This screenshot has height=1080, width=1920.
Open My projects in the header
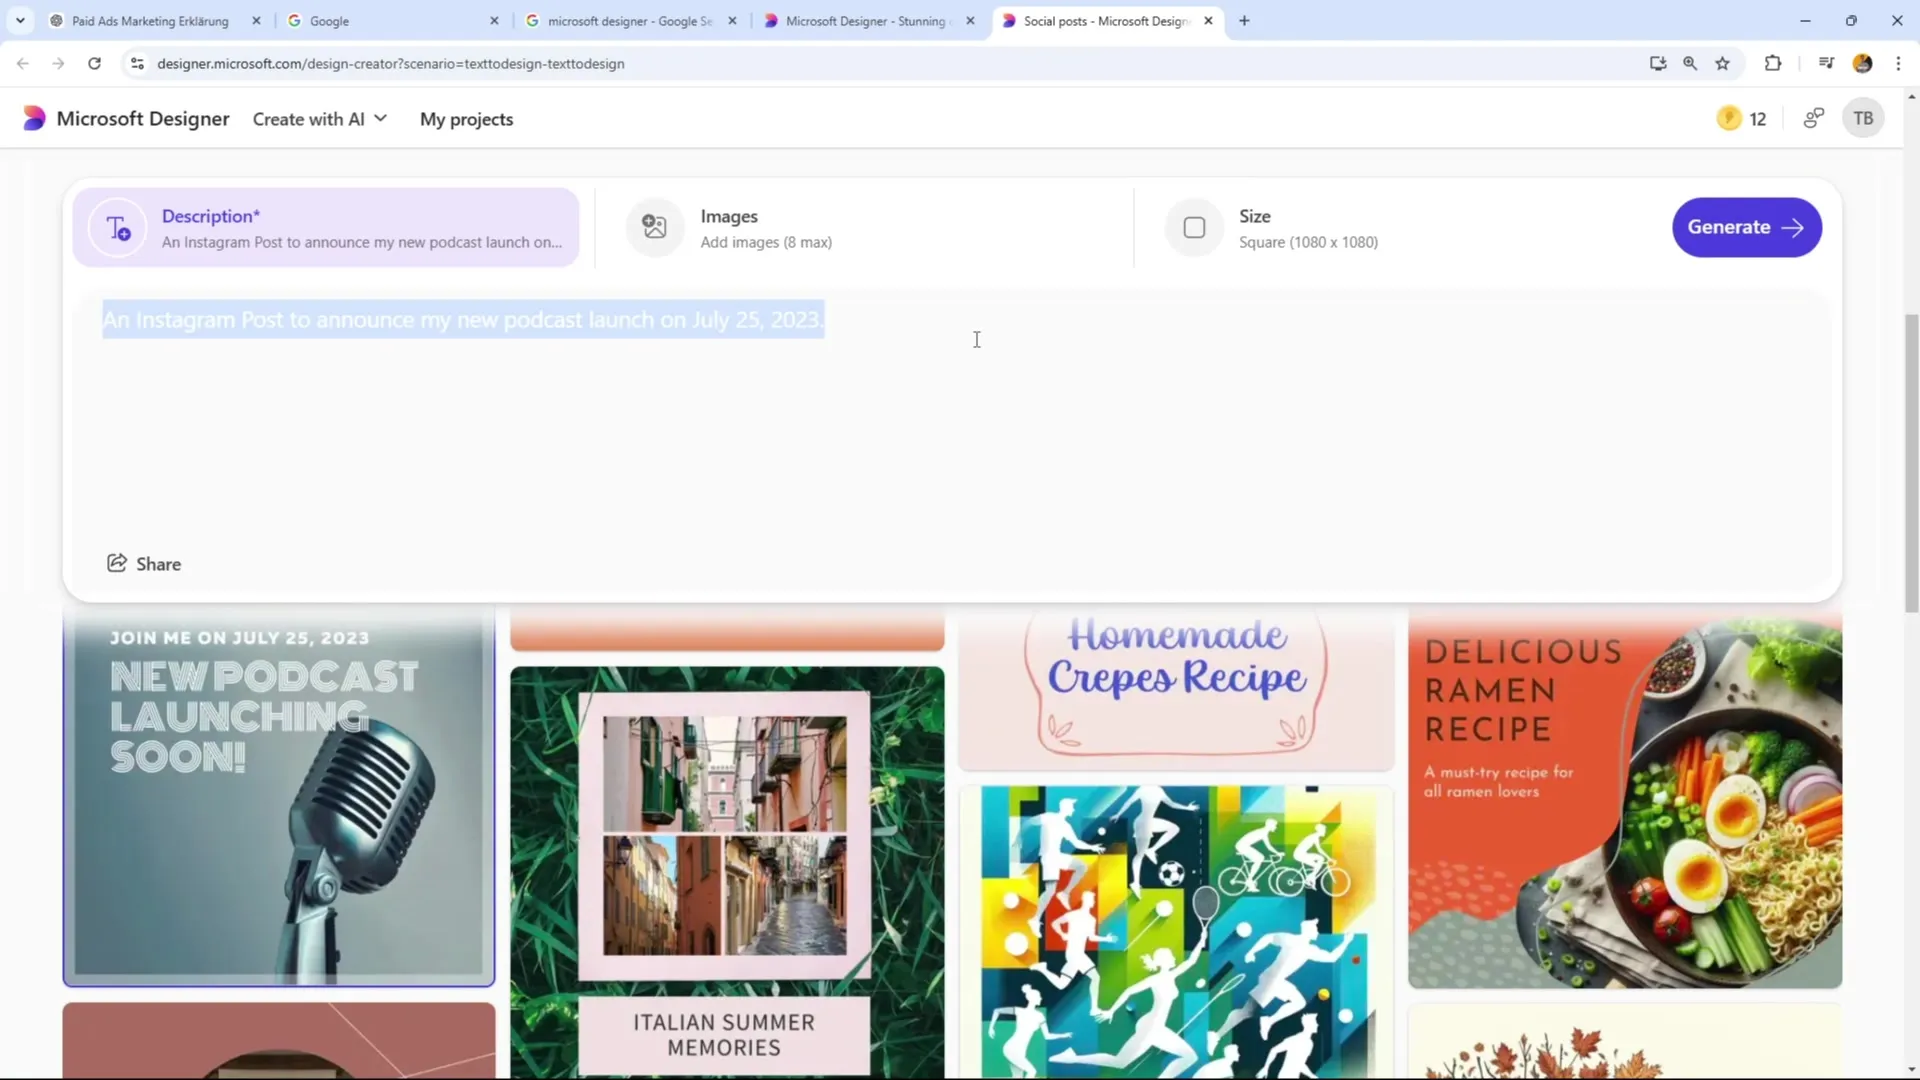click(x=466, y=119)
